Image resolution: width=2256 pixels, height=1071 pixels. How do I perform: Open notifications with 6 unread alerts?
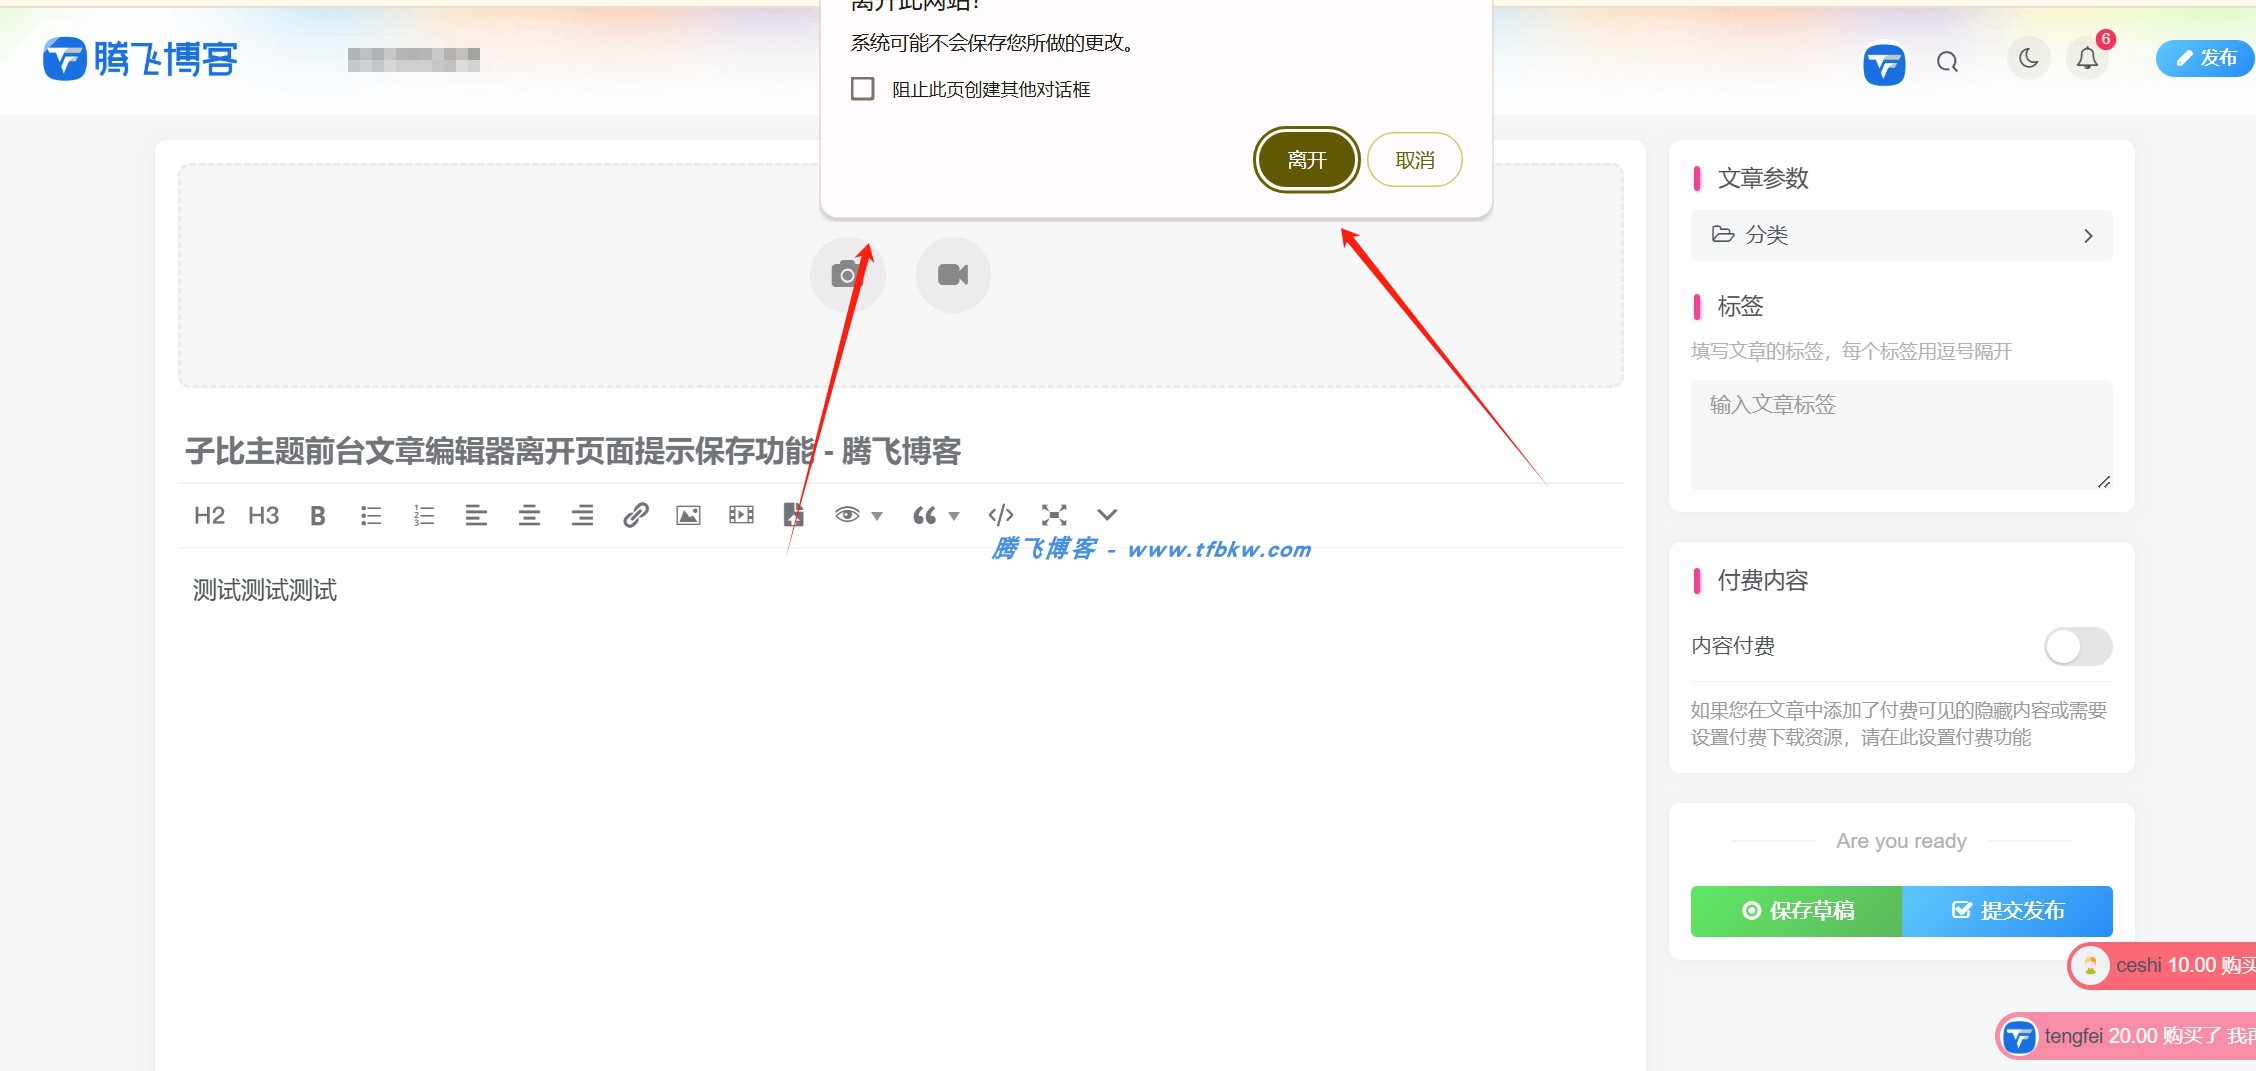[x=2086, y=58]
